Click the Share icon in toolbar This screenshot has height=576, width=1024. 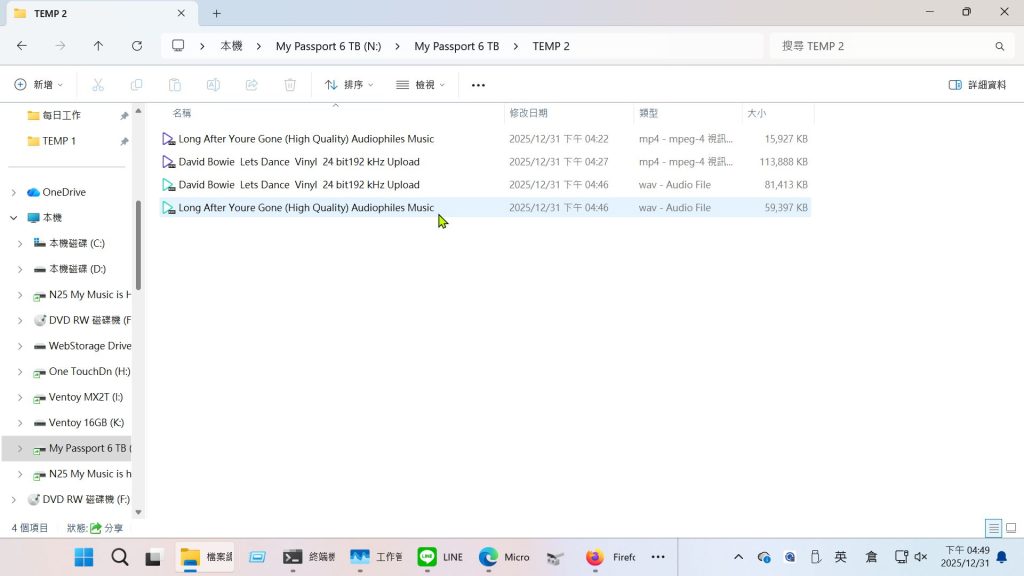(251, 85)
